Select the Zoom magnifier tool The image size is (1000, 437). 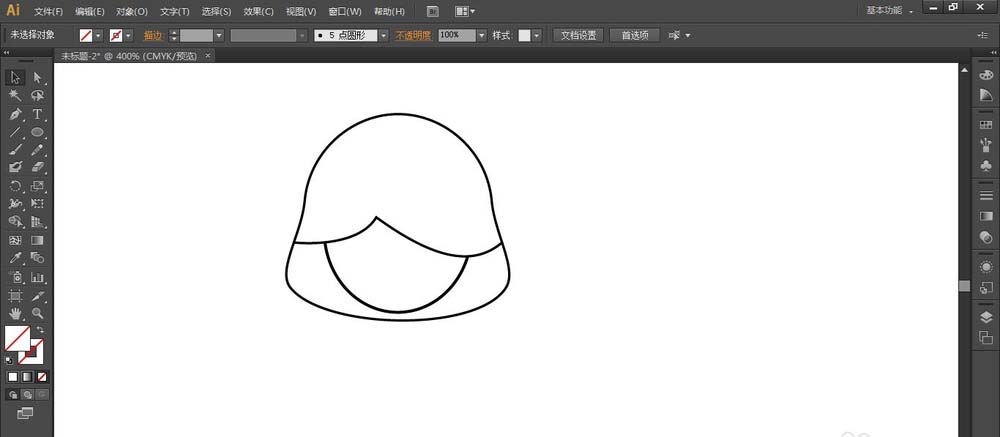[x=37, y=314]
